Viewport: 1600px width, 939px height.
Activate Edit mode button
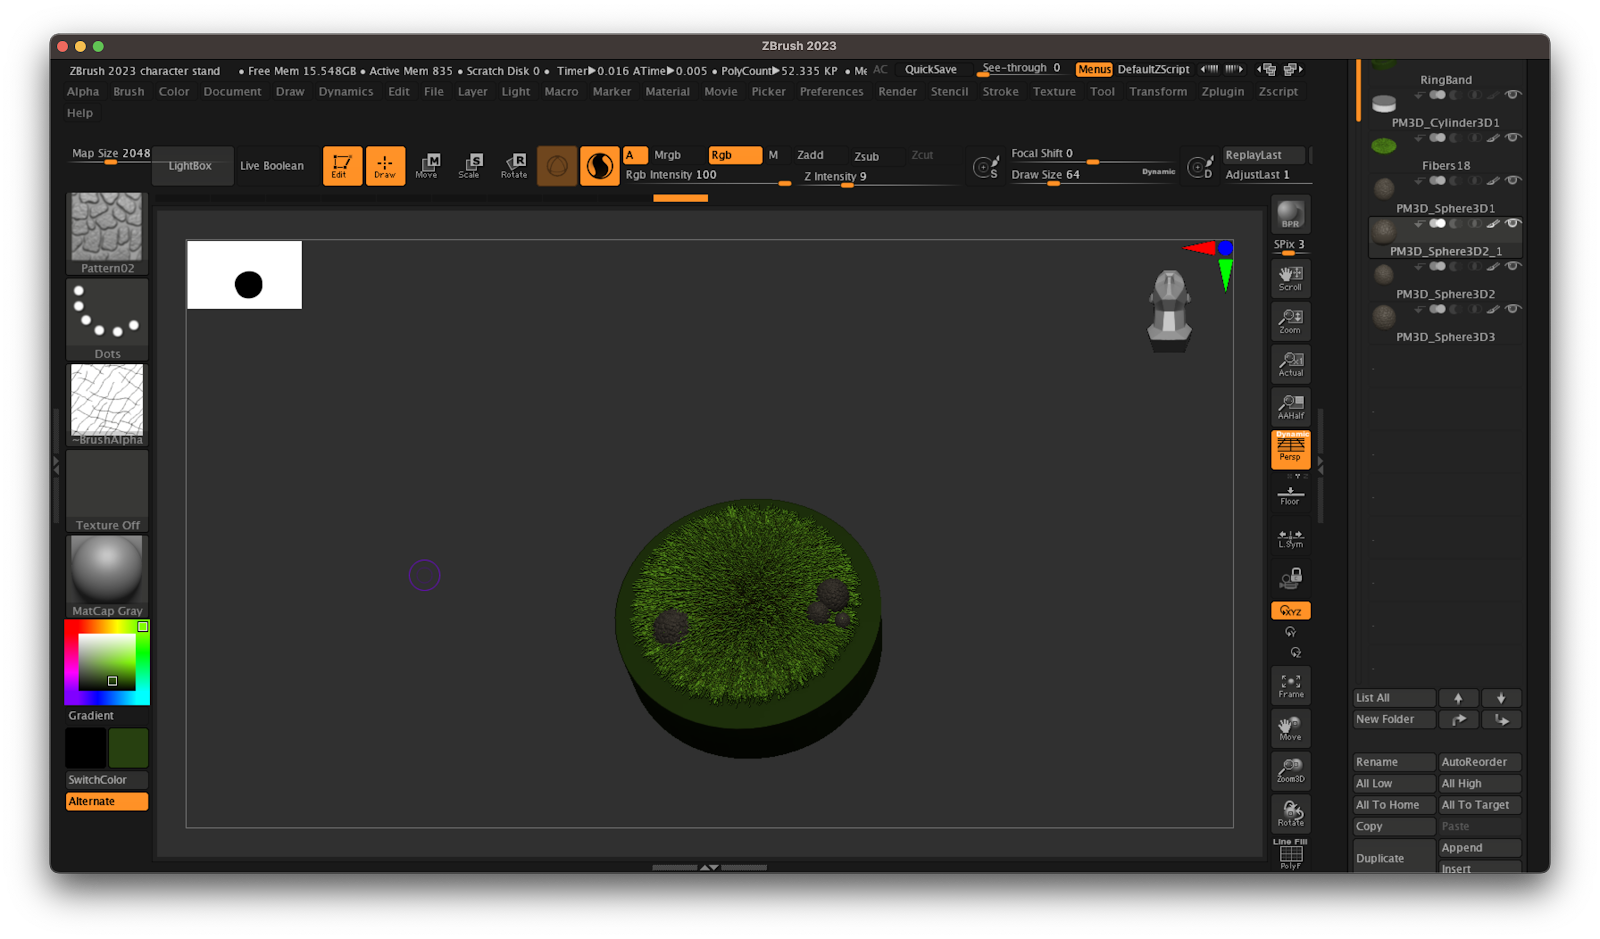[342, 166]
